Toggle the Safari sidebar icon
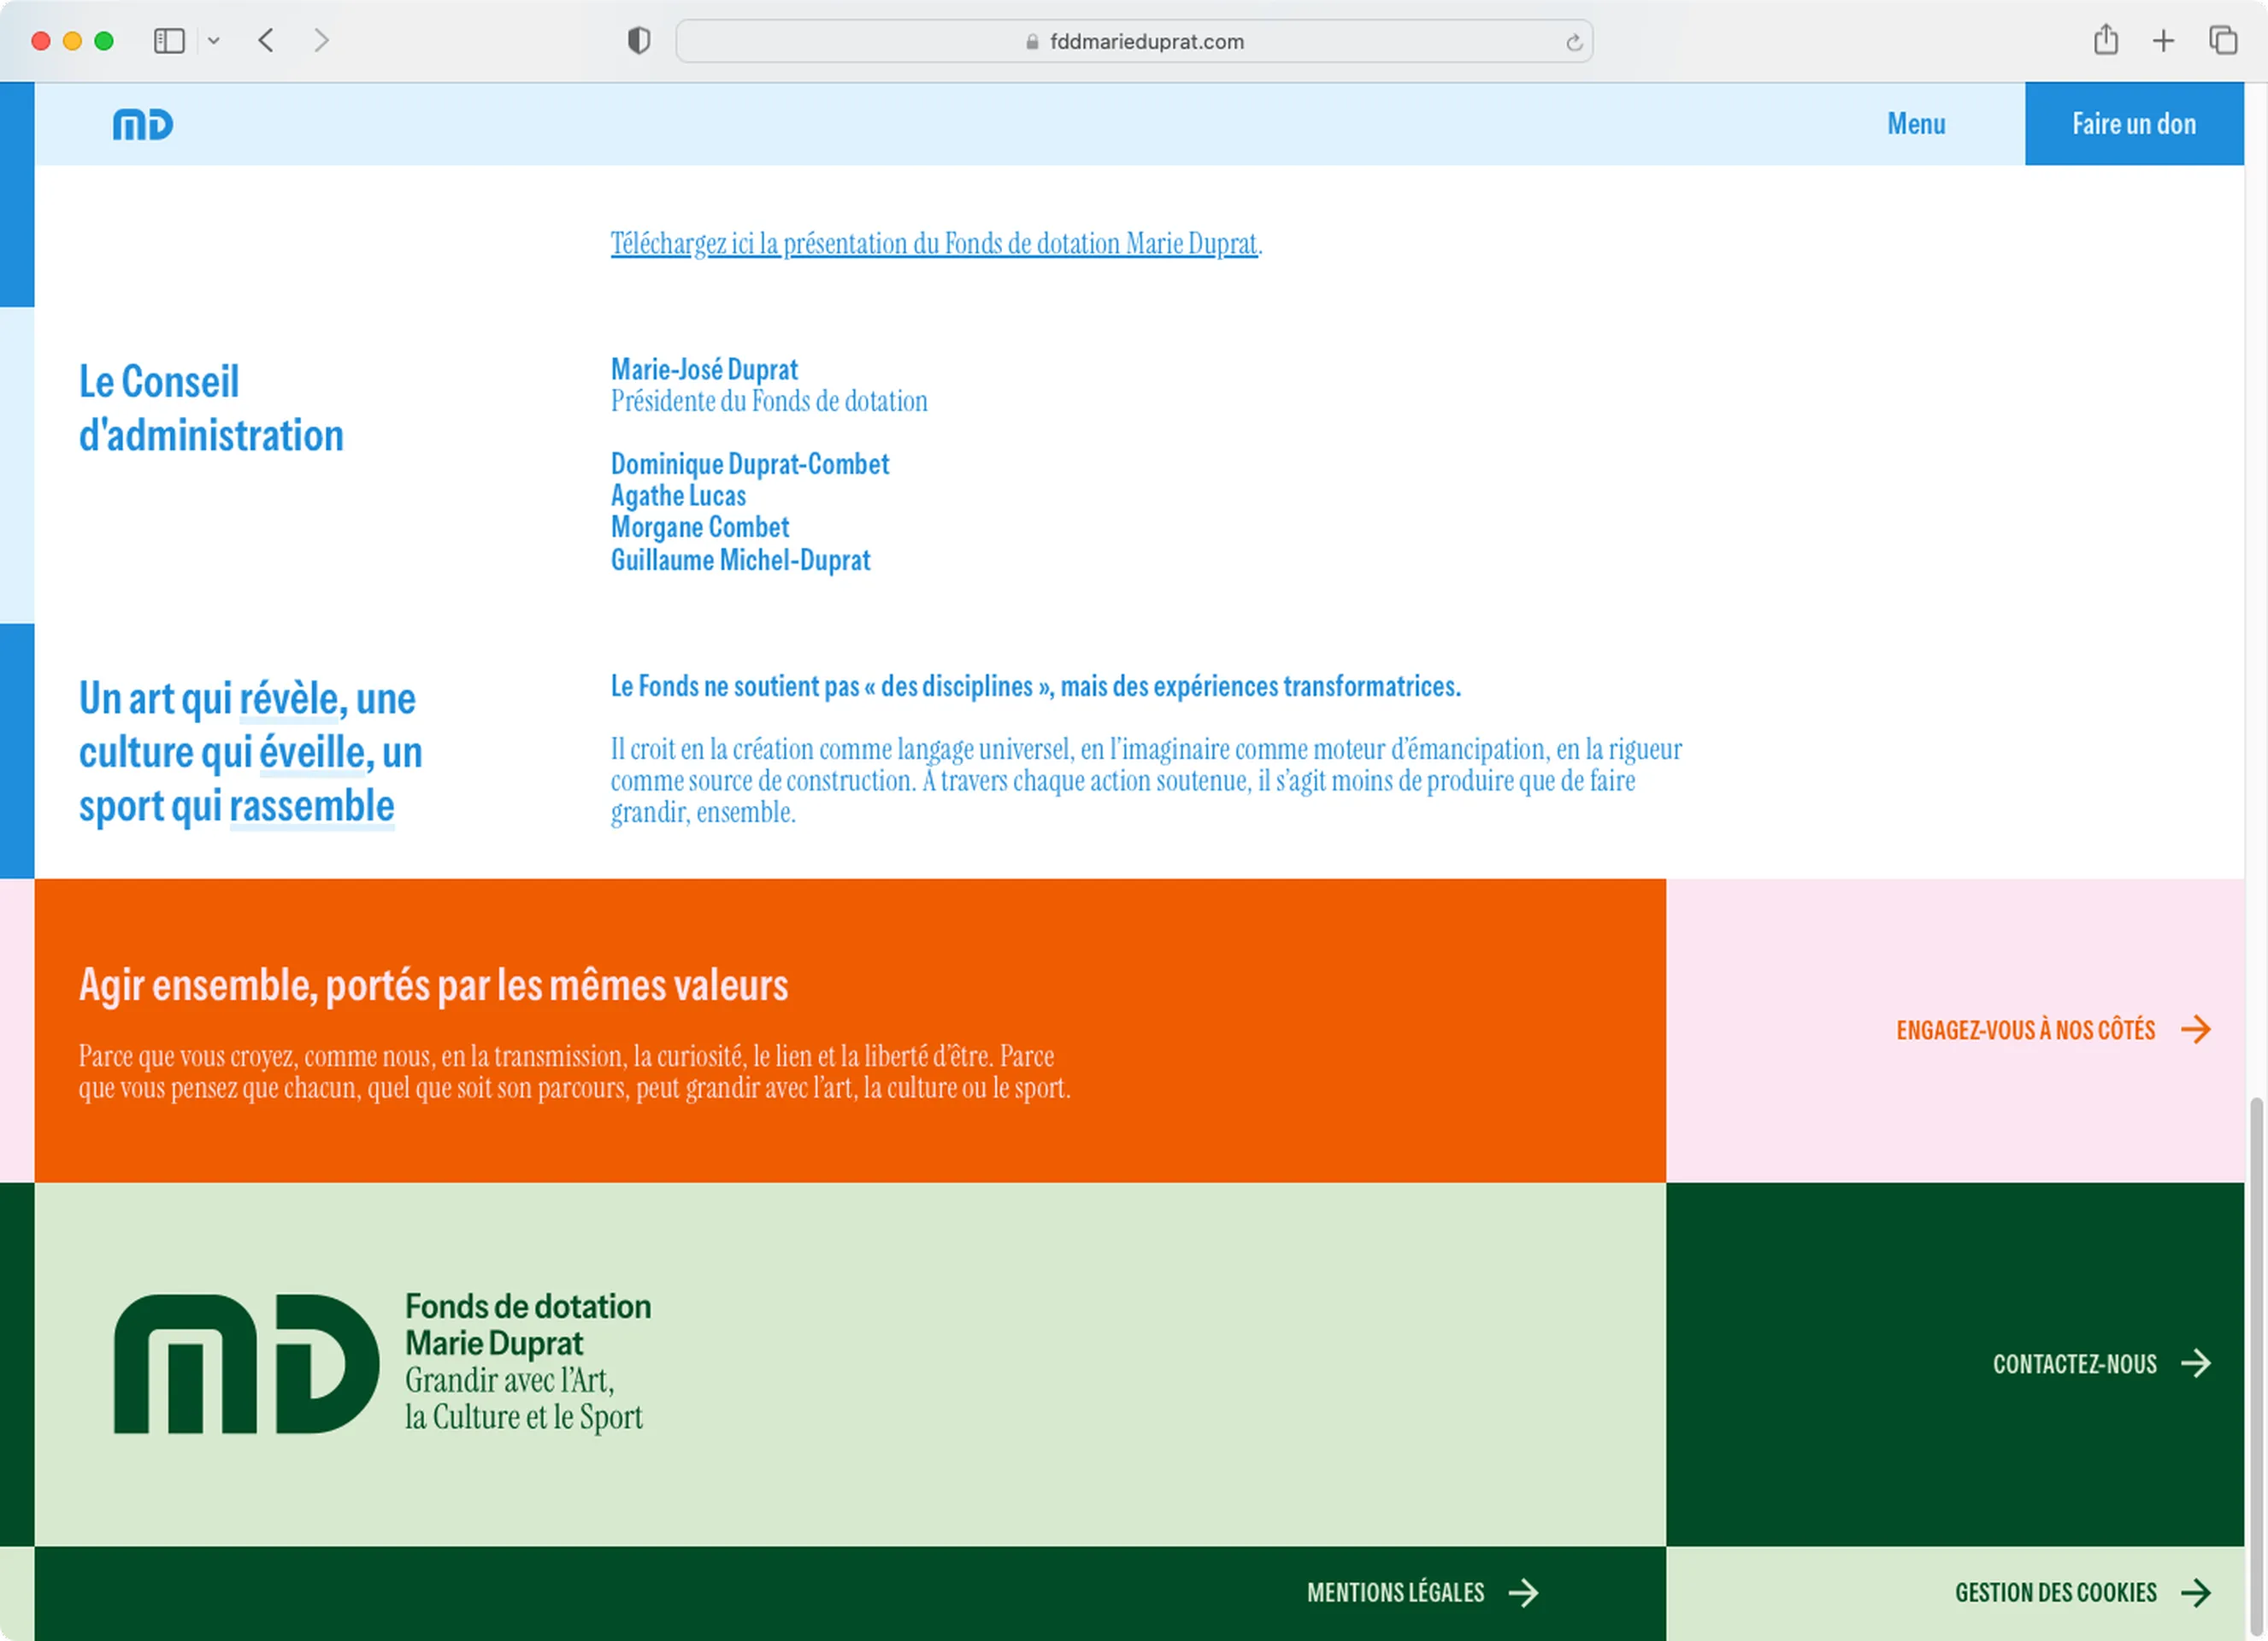The height and width of the screenshot is (1641, 2268). (169, 41)
